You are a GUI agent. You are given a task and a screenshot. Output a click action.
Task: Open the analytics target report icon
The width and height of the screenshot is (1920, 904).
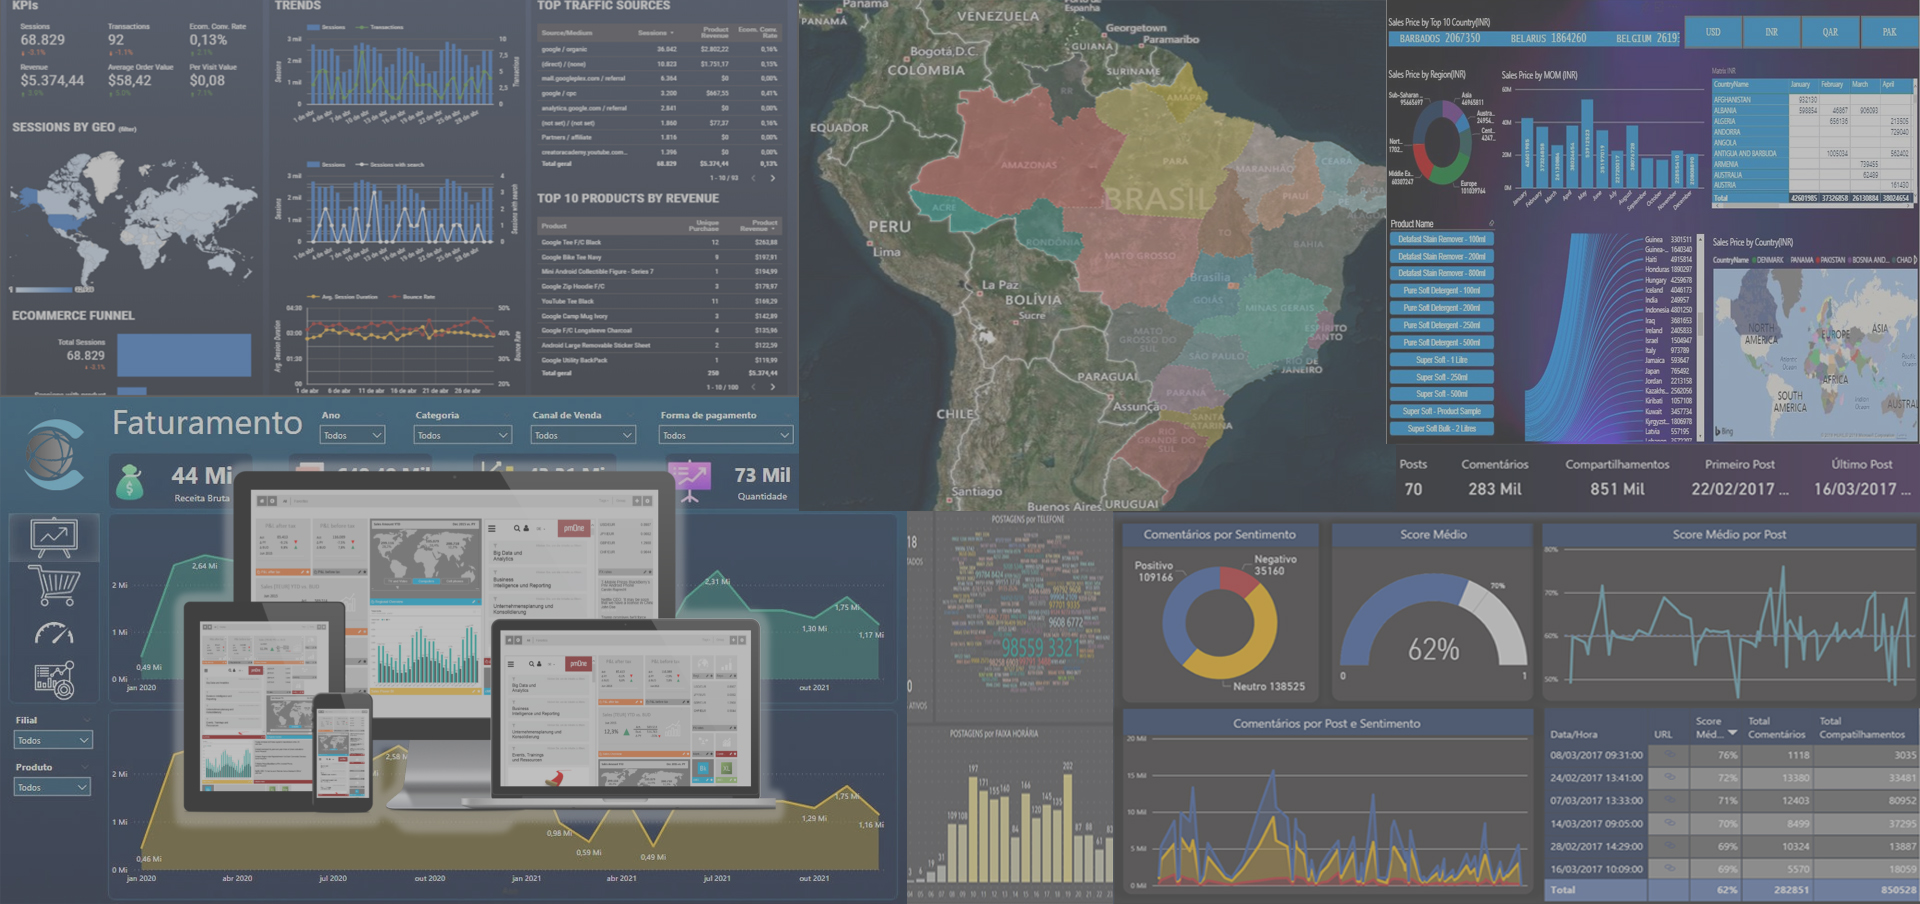click(x=54, y=680)
